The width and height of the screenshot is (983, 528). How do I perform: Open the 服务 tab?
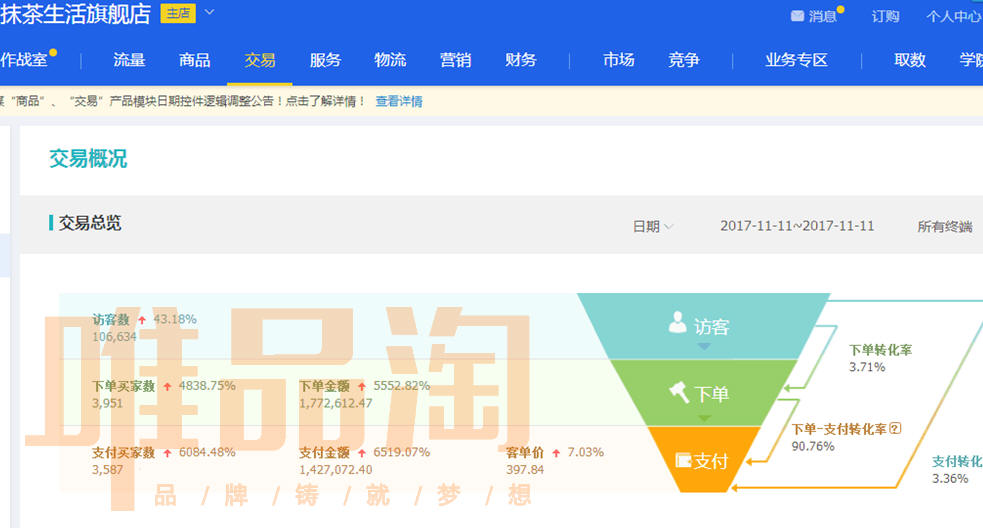(x=325, y=60)
